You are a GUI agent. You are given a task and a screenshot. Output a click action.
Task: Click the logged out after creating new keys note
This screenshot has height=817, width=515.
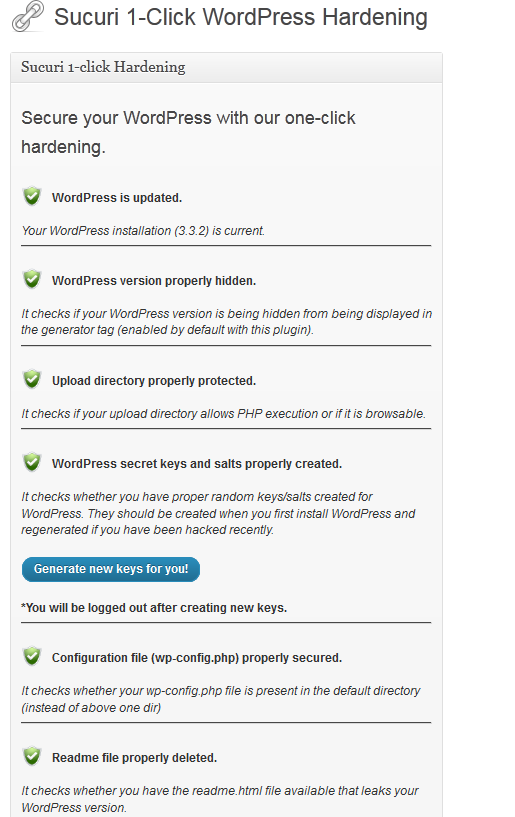coord(154,608)
